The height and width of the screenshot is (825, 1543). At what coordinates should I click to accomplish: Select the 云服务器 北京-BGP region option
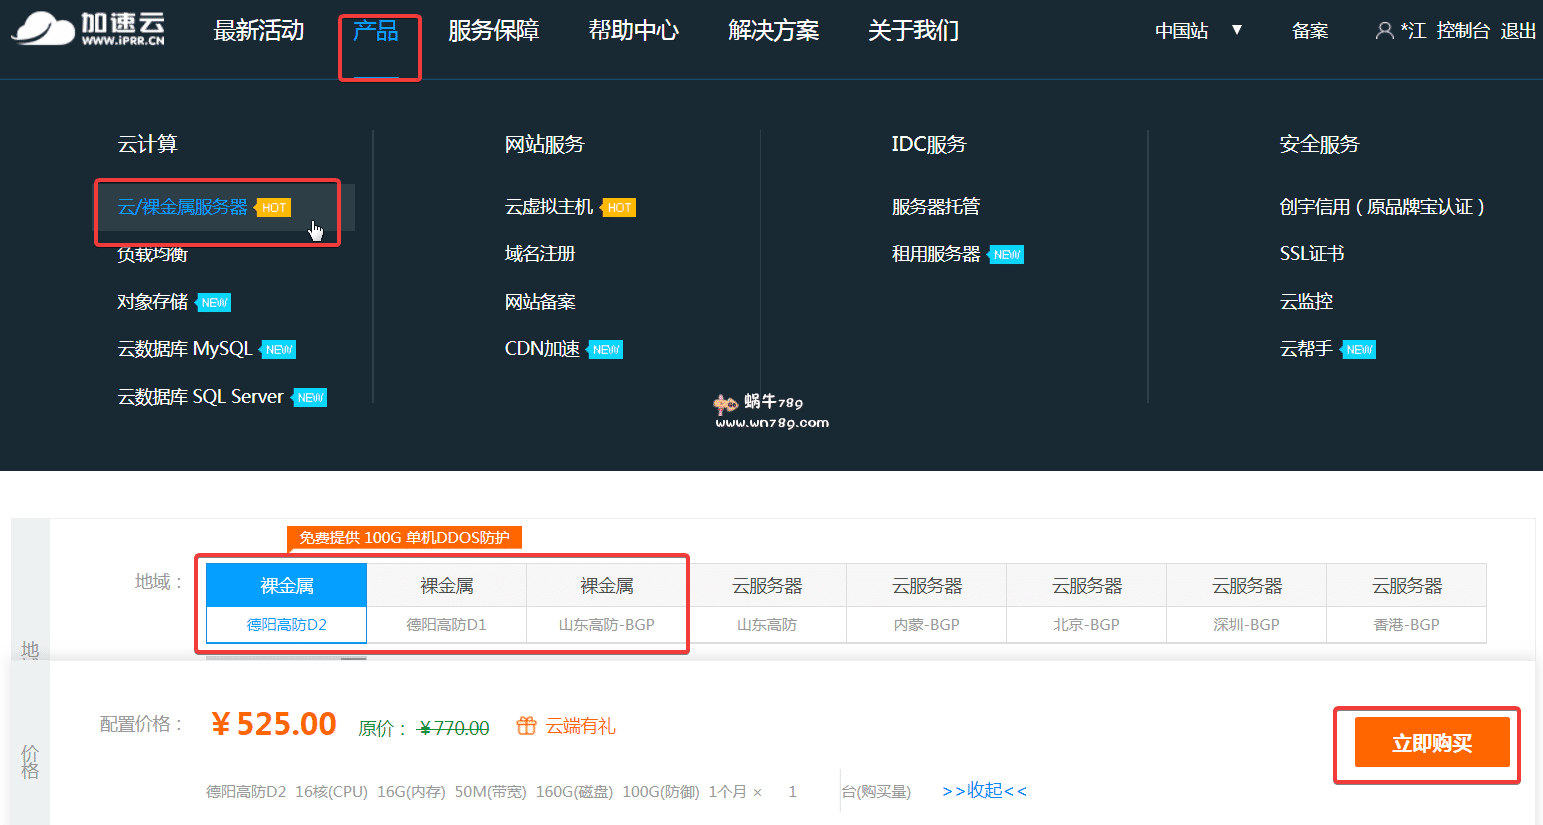coord(1086,604)
